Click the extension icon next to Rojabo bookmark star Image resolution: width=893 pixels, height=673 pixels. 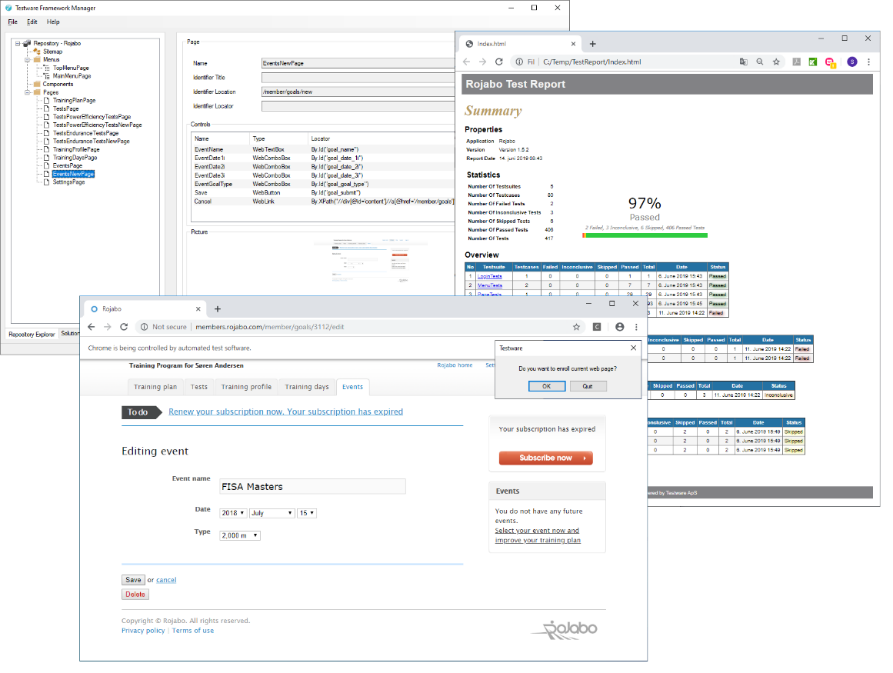[597, 327]
